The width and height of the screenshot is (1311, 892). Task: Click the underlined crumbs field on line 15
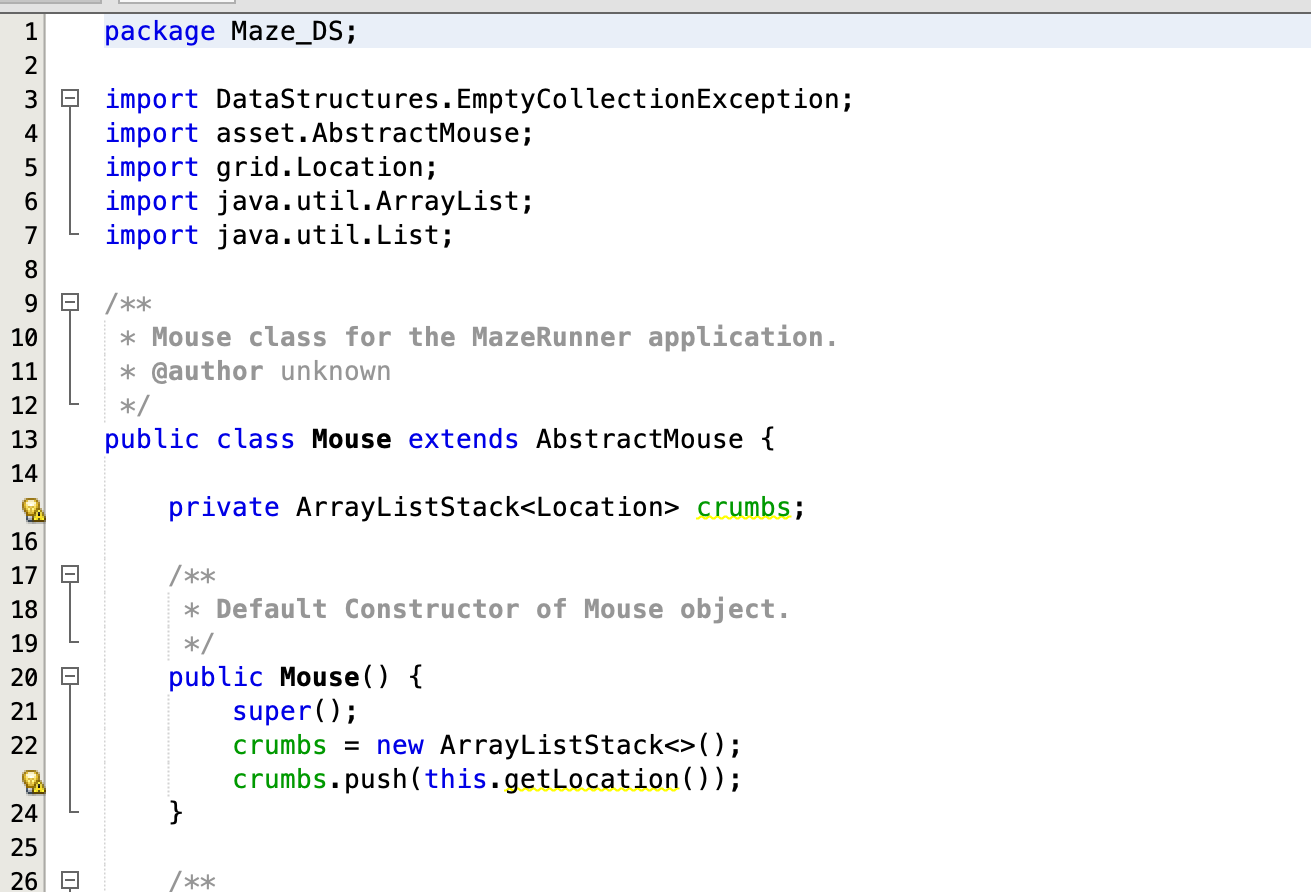(744, 507)
